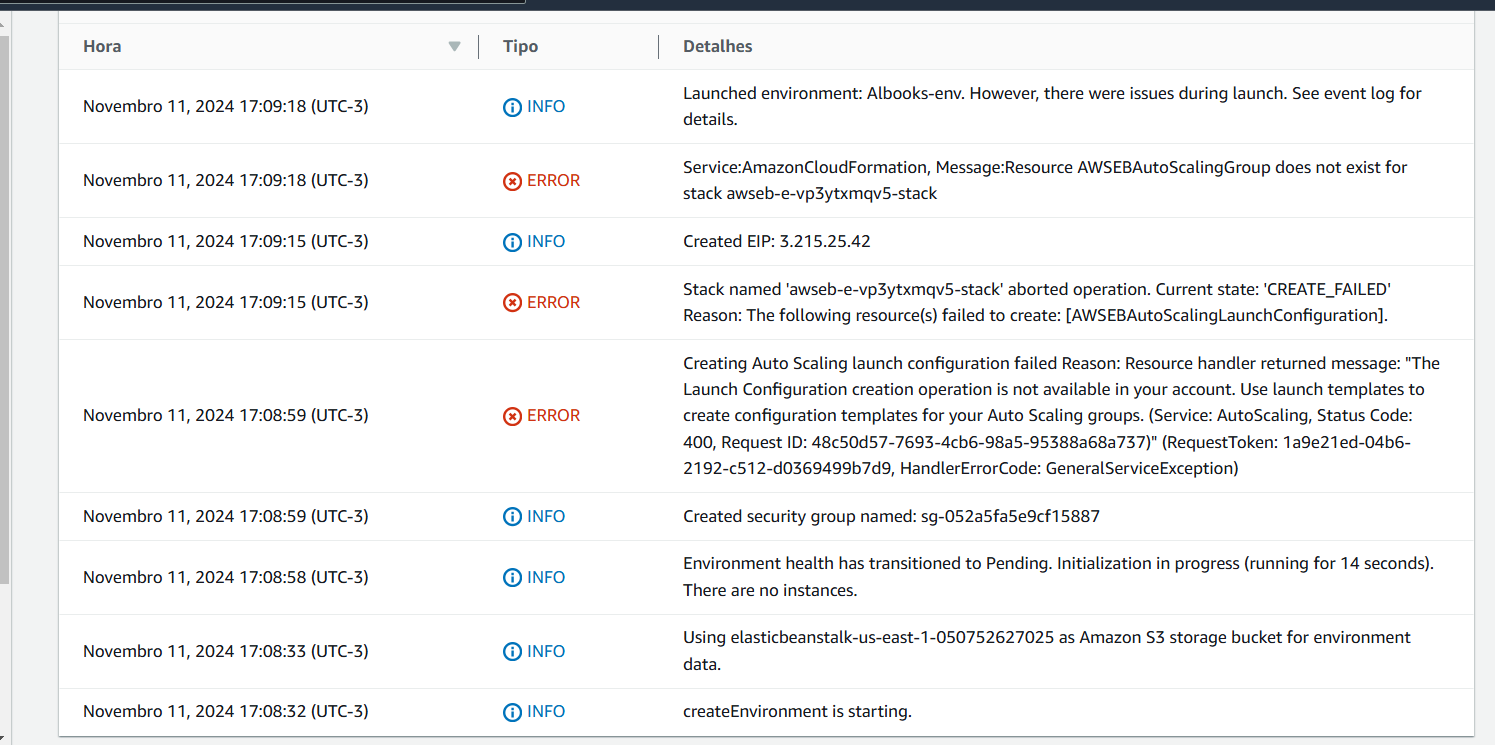Click the ERROR icon for launch configuration failed event
Screen dimensions: 1495x745
pyautogui.click(x=512, y=416)
